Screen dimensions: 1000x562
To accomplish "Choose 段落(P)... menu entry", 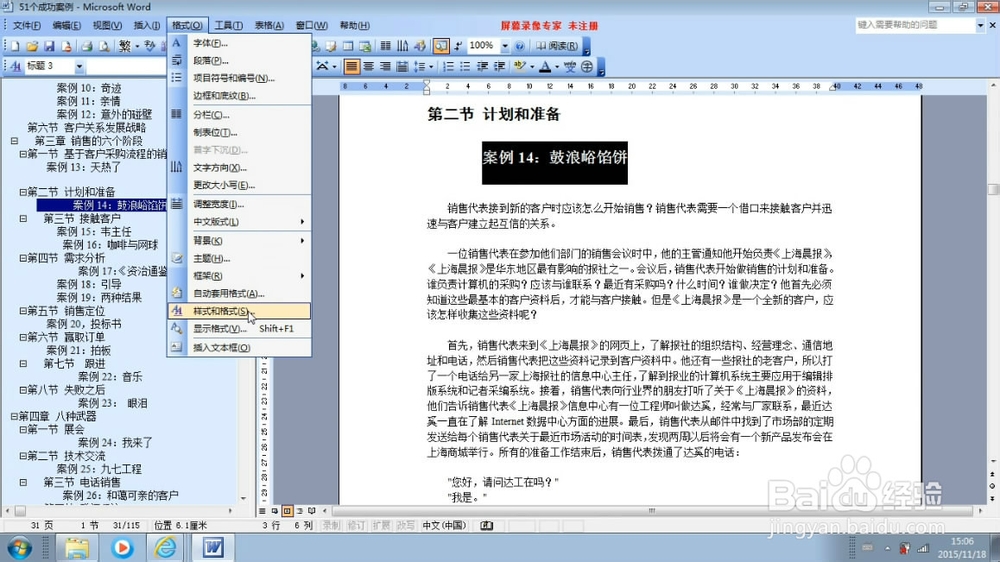I will [x=239, y=61].
